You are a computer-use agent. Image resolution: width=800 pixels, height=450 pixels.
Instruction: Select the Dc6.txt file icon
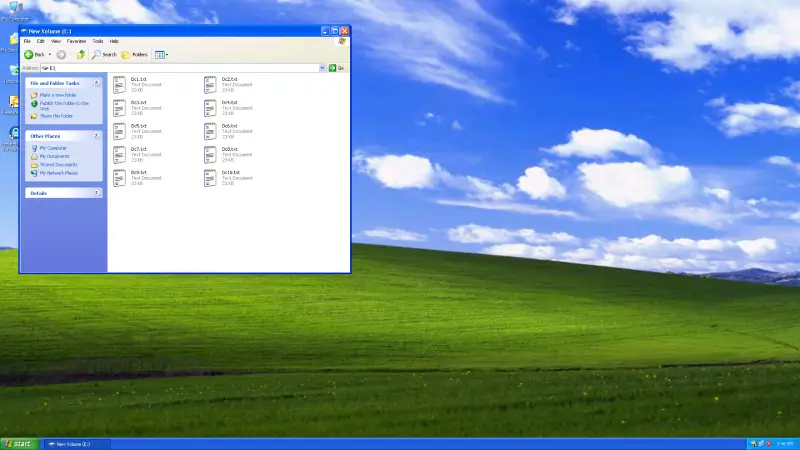(210, 132)
